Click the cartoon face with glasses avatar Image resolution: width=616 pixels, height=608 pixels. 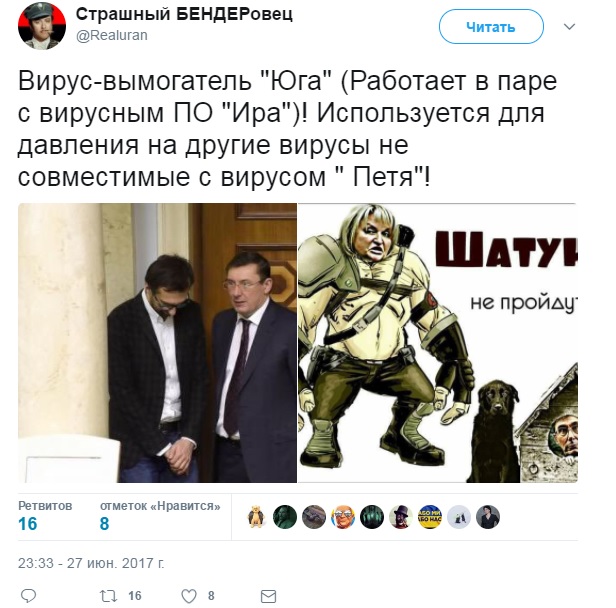(343, 516)
